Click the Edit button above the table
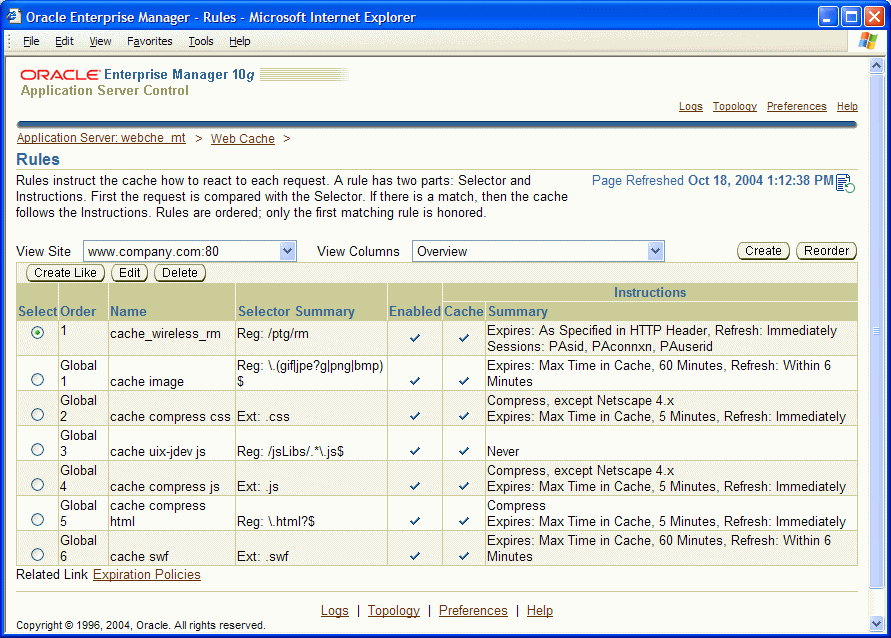 click(130, 273)
